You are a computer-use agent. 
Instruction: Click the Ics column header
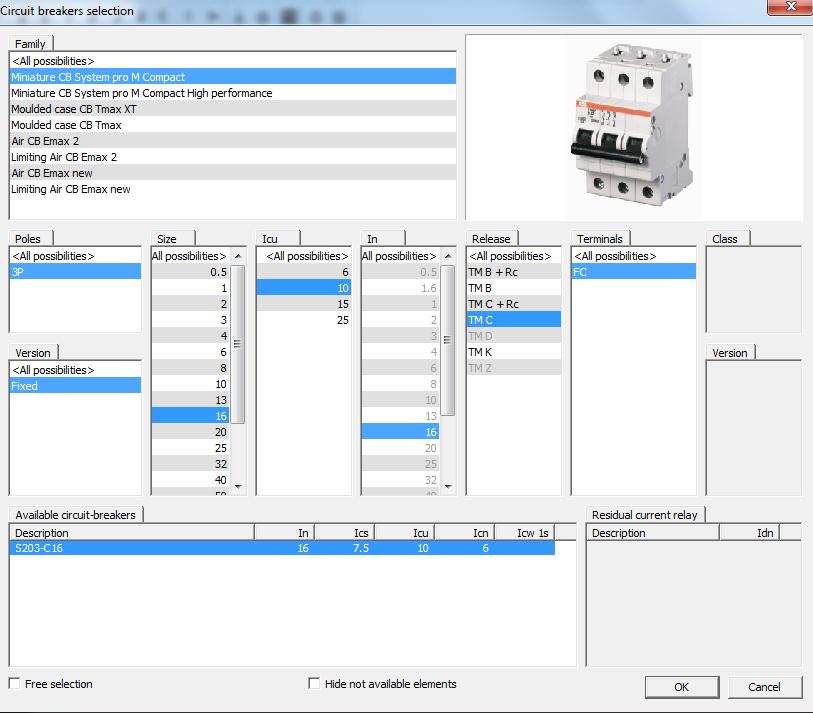345,533
